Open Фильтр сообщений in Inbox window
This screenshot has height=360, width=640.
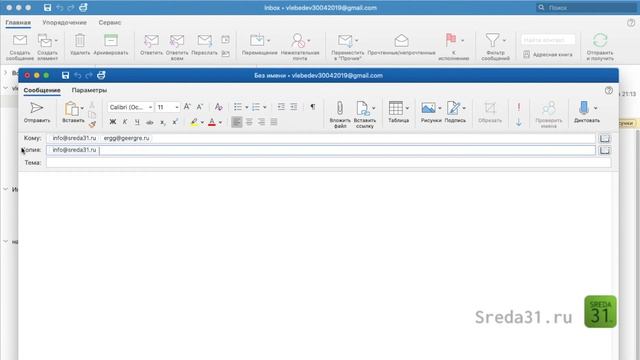coord(495,47)
